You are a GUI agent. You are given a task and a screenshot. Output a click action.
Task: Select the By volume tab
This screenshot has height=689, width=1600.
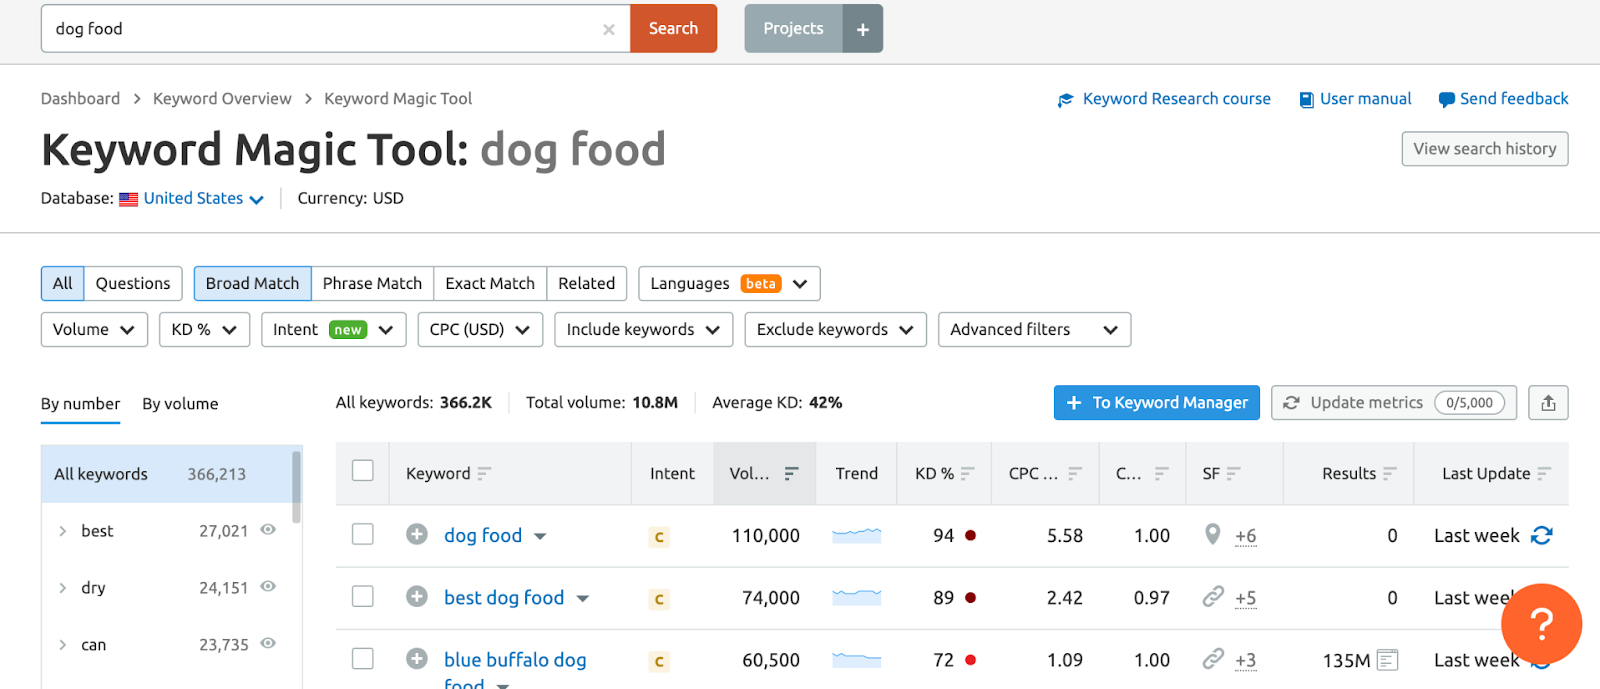pos(180,404)
